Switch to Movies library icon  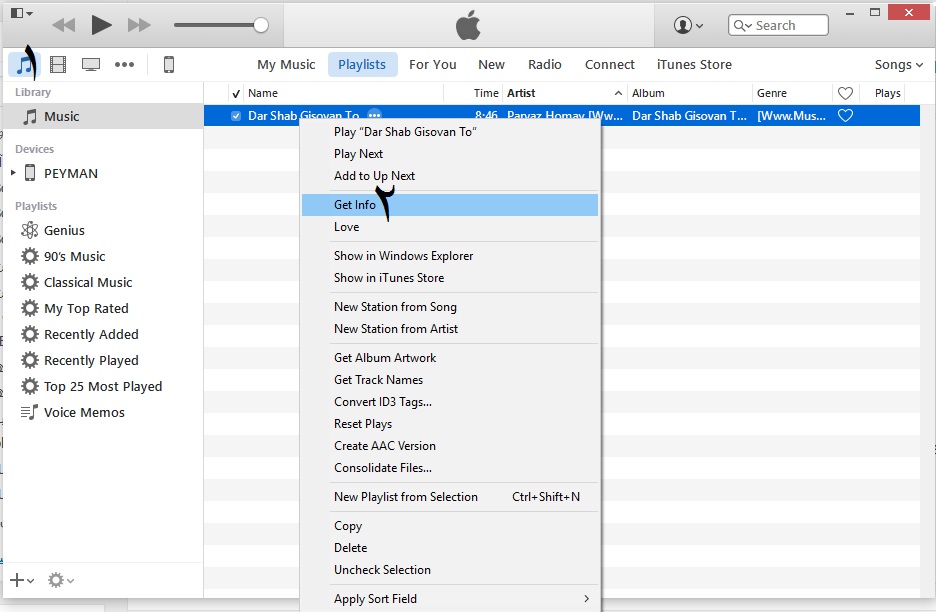(x=58, y=64)
